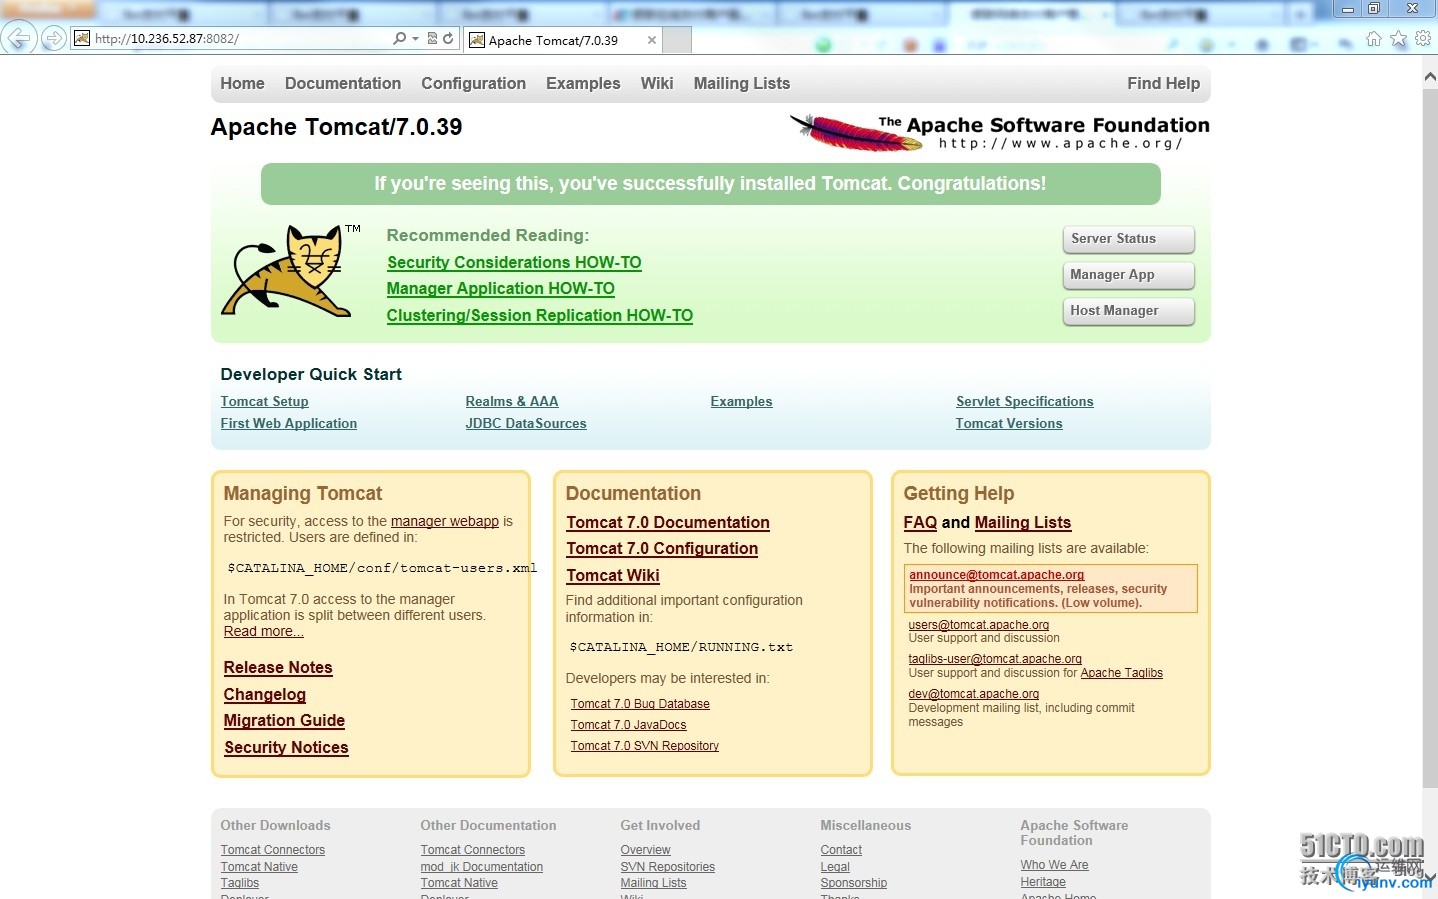Open the JDBC DataSources link
This screenshot has height=899, width=1438.
coord(526,423)
